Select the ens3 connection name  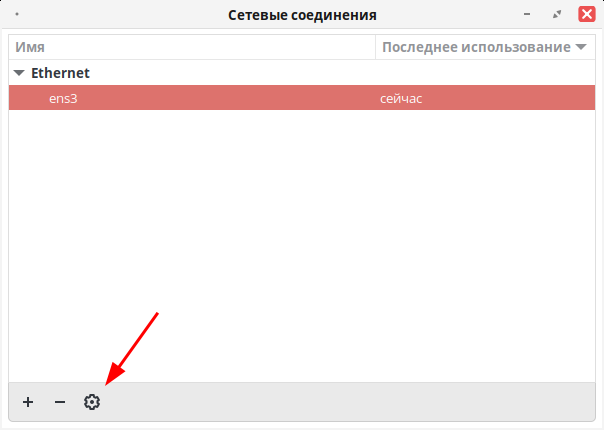tap(63, 99)
